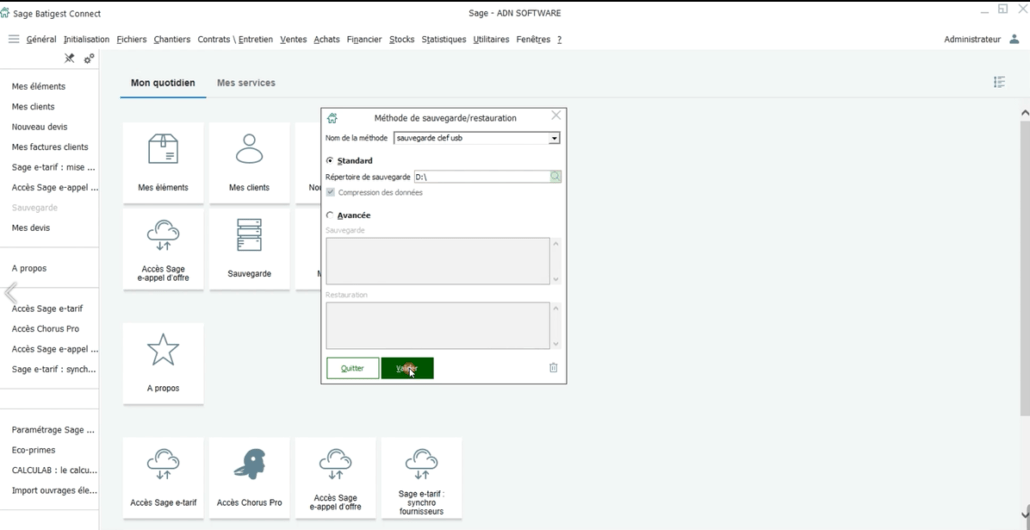Image resolution: width=1030 pixels, height=530 pixels.
Task: Switch to Mon quotidien tab
Action: click(x=163, y=83)
